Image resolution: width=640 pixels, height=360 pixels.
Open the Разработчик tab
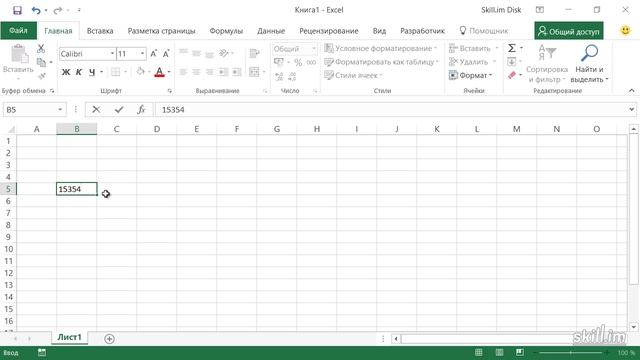tap(422, 31)
